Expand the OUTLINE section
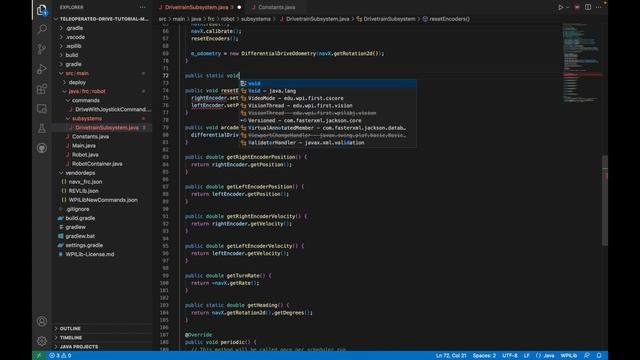This screenshot has width=640, height=360. click(102, 329)
